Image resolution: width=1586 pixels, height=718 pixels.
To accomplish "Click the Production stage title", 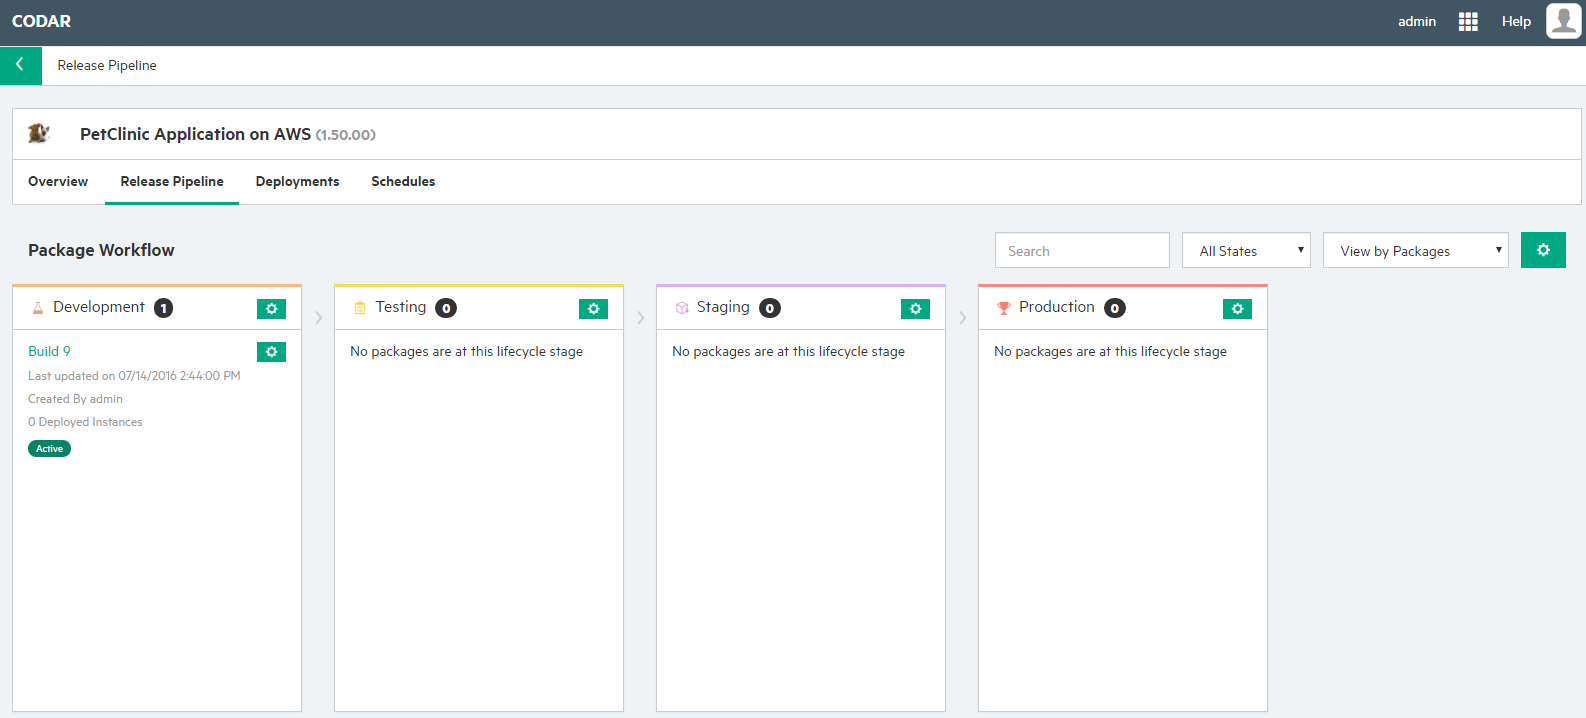I will tap(1057, 307).
